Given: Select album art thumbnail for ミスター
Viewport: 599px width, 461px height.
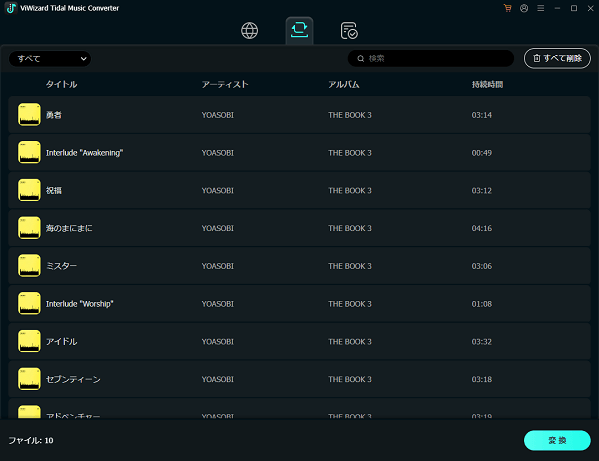Looking at the screenshot, I should tap(29, 265).
